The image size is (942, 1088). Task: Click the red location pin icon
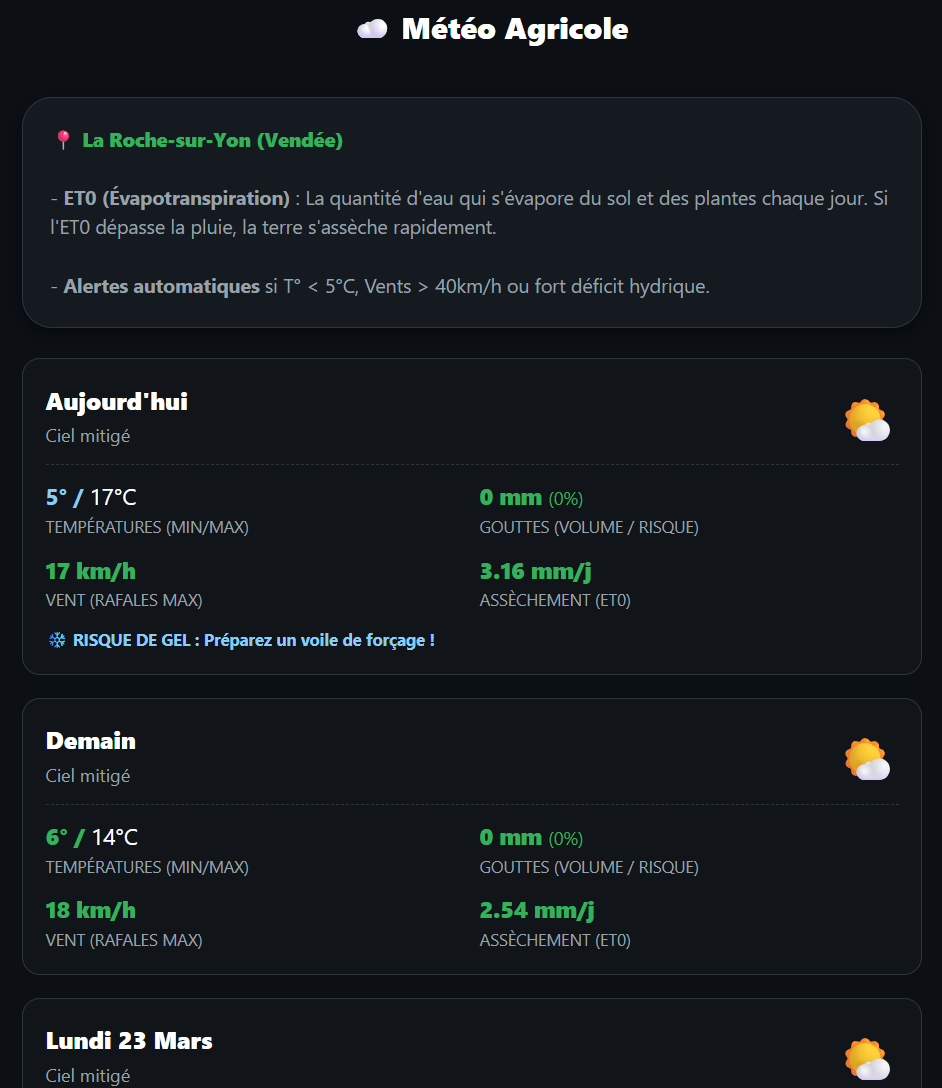(x=63, y=141)
